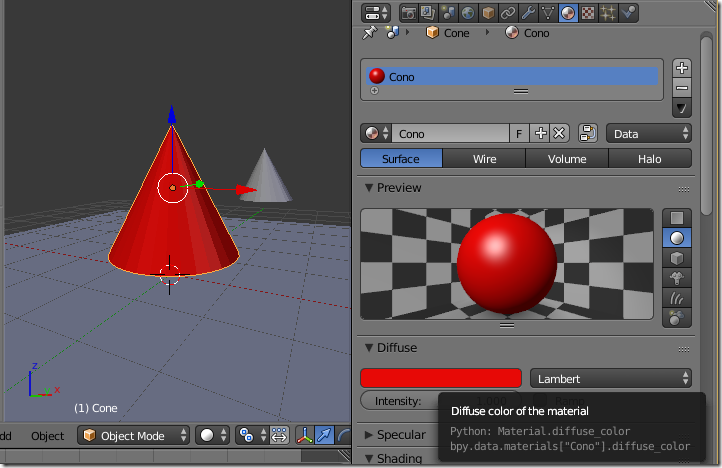The width and height of the screenshot is (722, 468).
Task: Open the Object Mode selector
Action: [133, 435]
